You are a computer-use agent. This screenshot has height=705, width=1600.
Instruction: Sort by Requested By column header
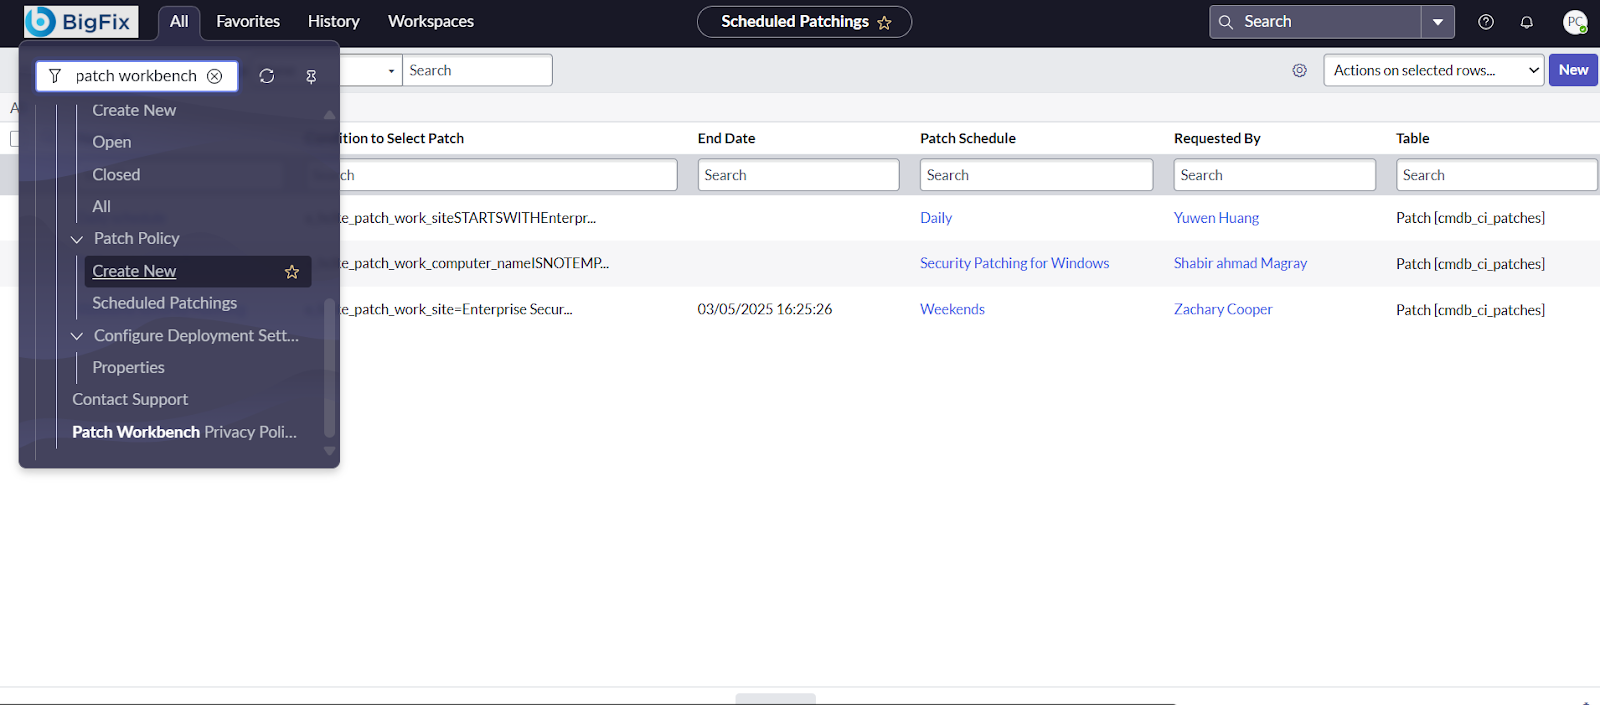pyautogui.click(x=1217, y=138)
